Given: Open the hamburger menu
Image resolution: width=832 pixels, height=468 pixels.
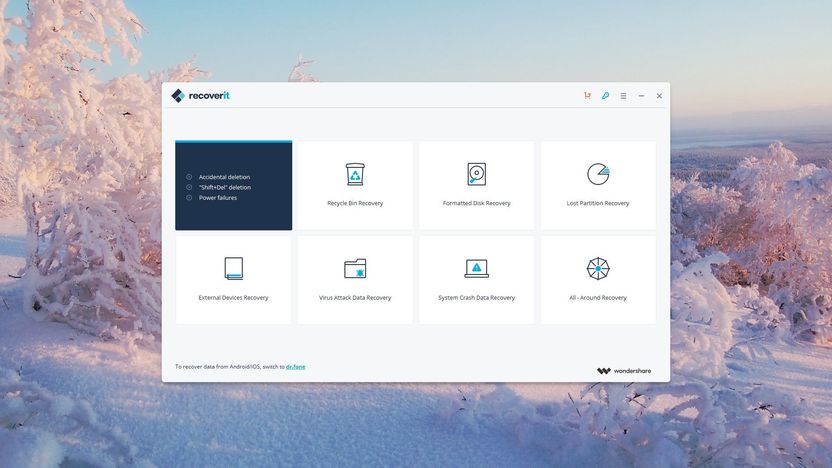Looking at the screenshot, I should coord(623,96).
